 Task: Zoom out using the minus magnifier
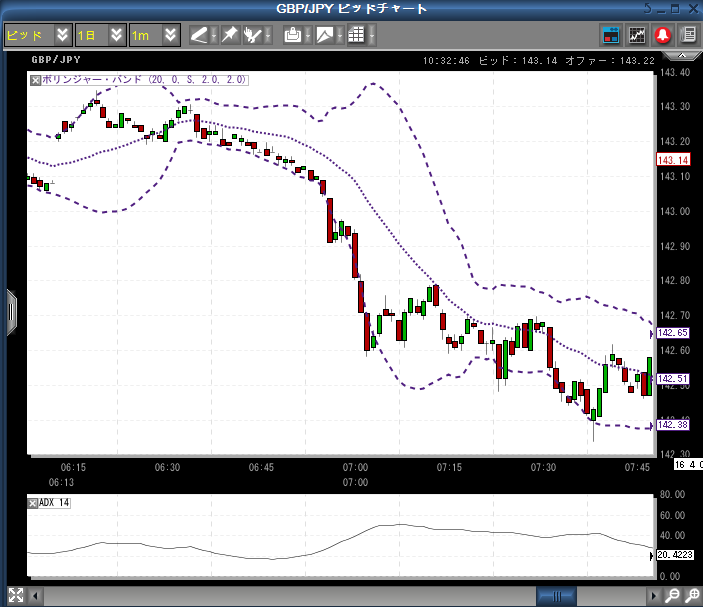pyautogui.click(x=673, y=596)
